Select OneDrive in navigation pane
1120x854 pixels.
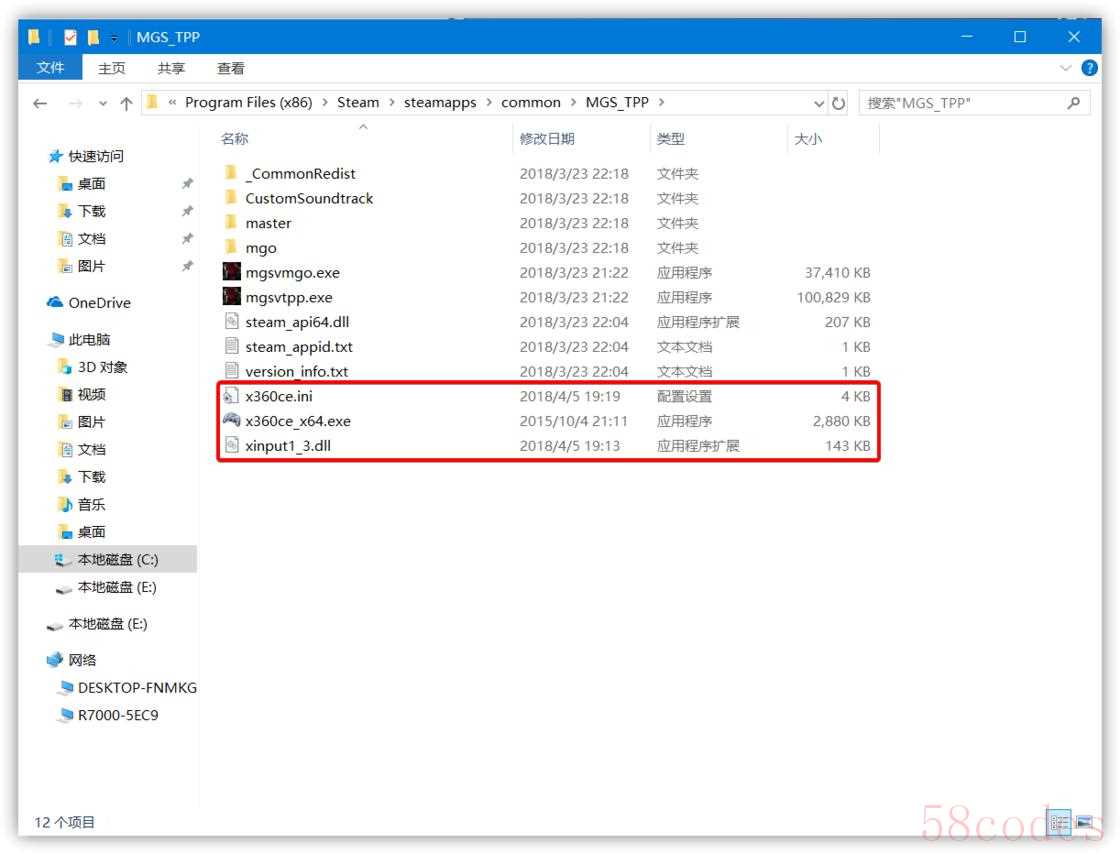[x=99, y=303]
